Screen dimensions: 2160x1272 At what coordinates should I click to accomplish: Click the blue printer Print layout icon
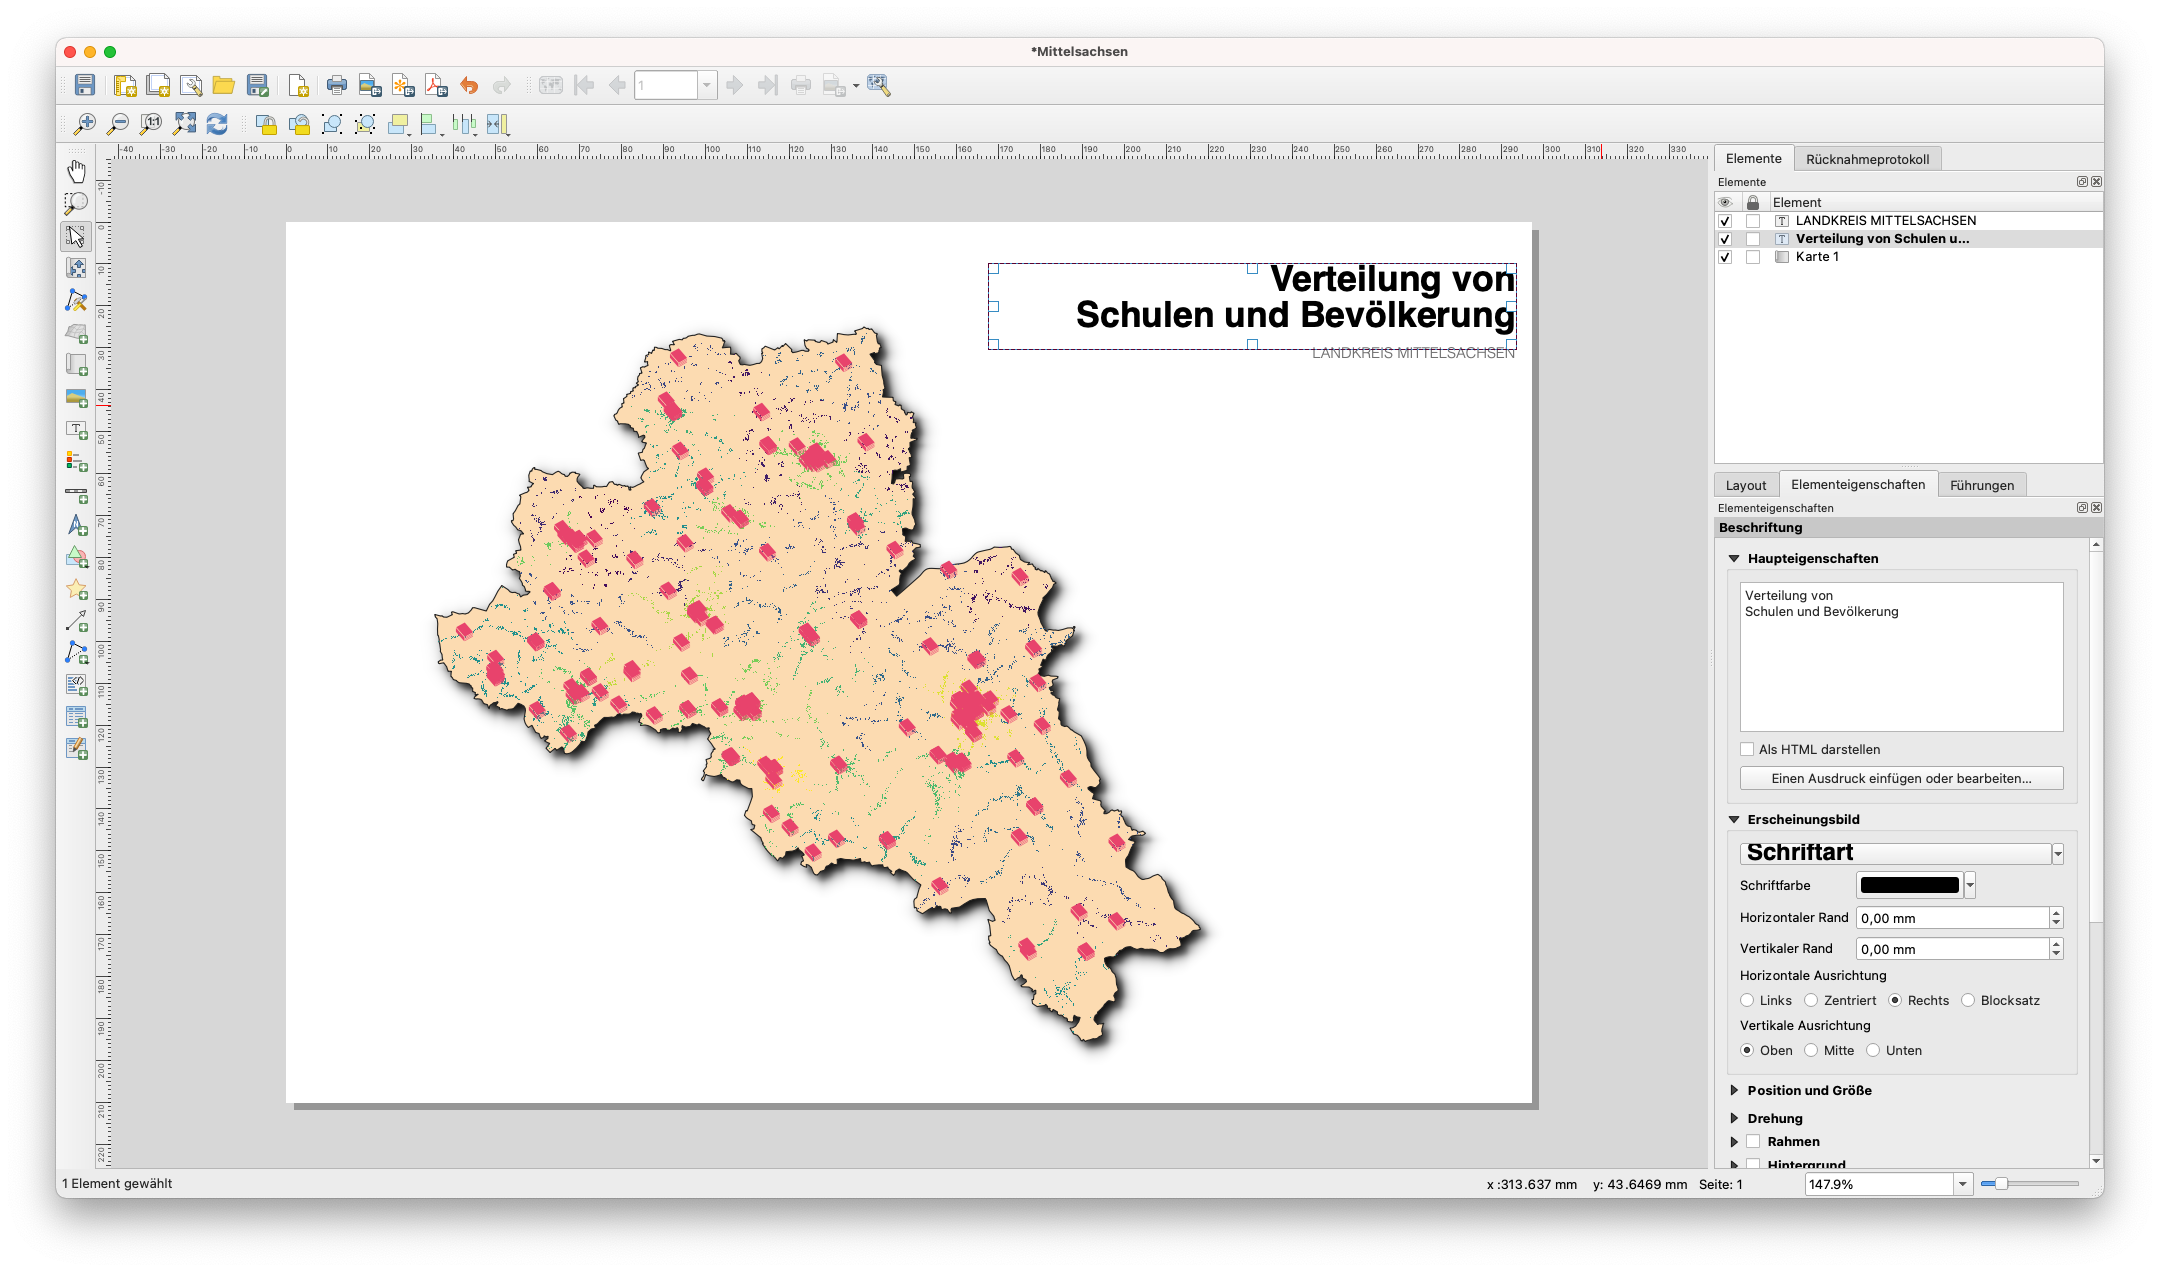click(337, 86)
